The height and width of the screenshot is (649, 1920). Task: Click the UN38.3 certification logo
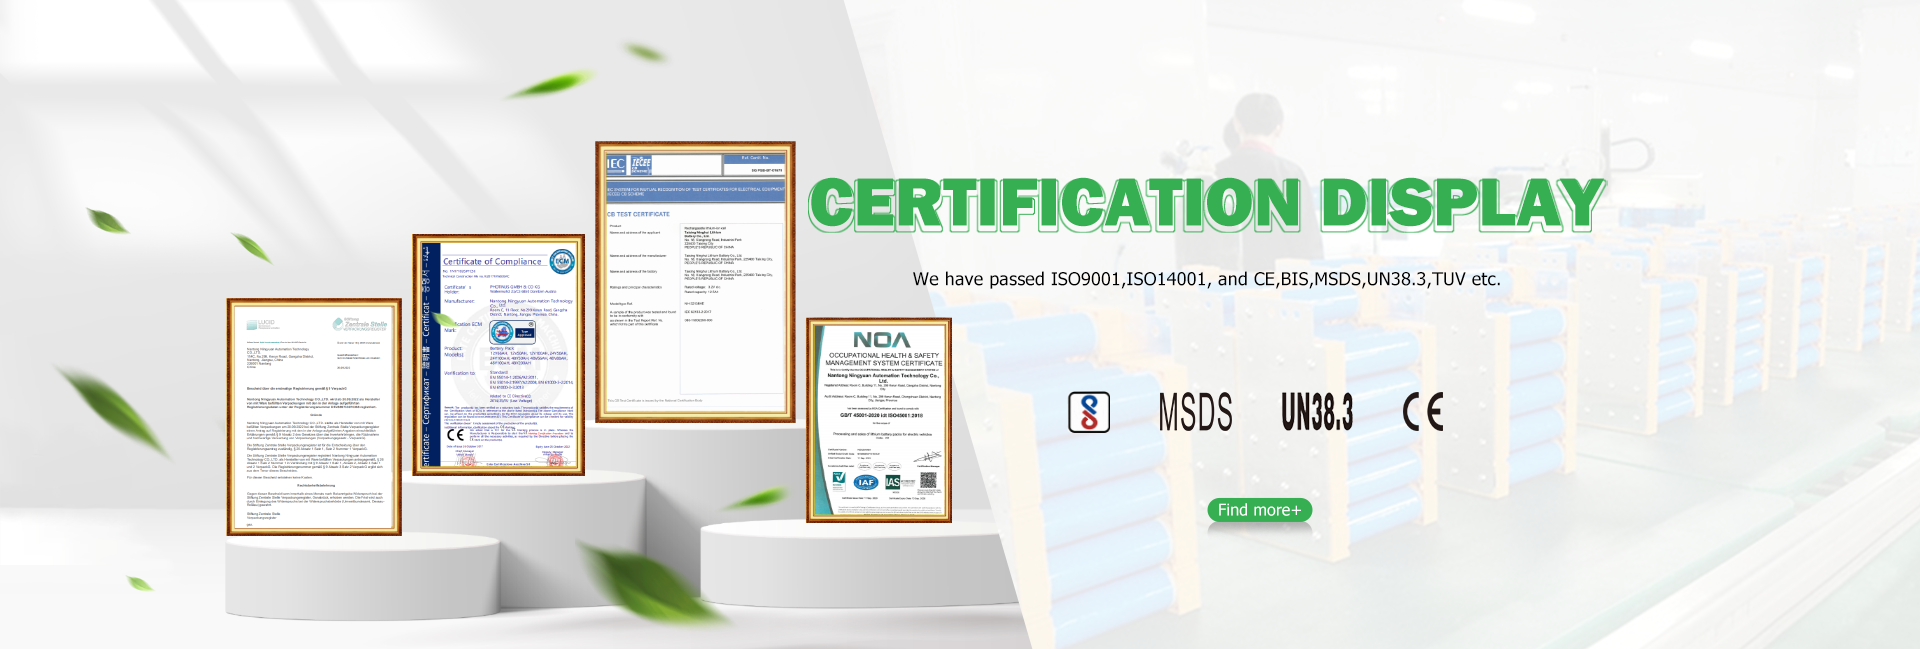pos(1317,412)
